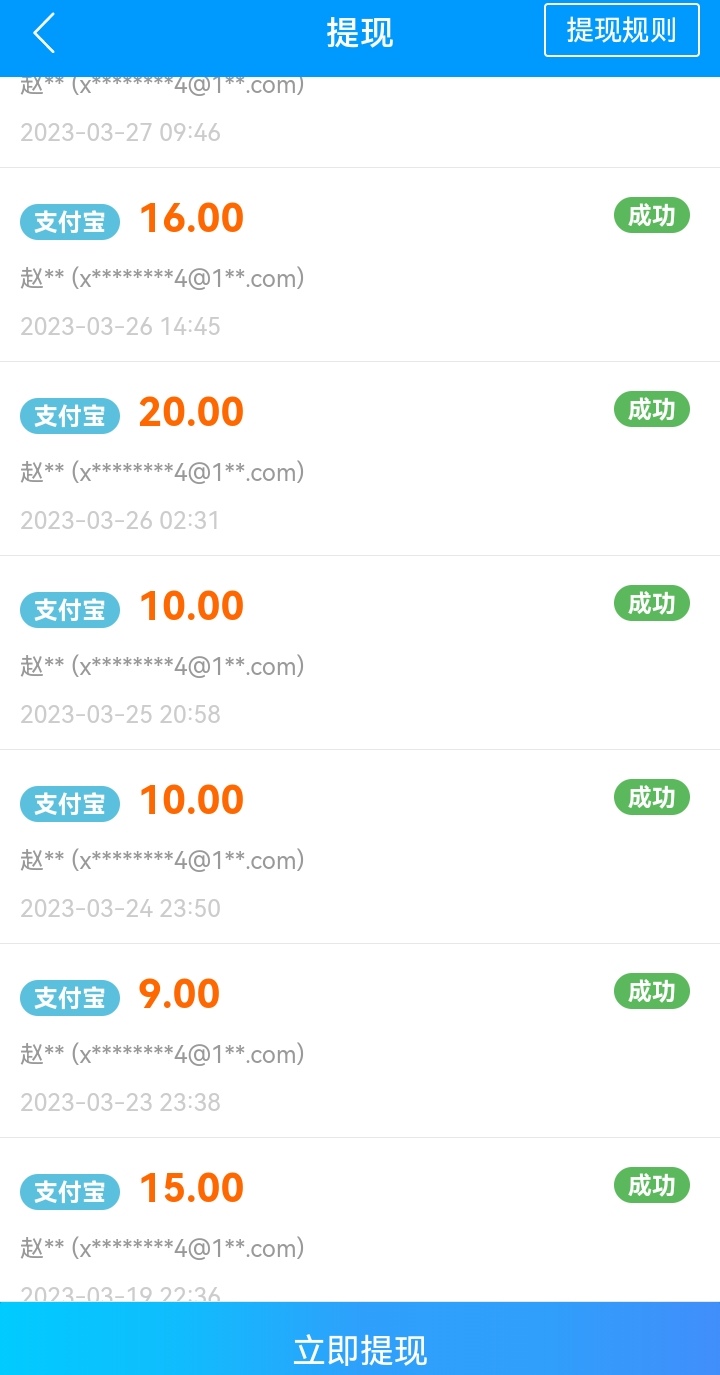Select the 20.00 withdrawal amount
The width and height of the screenshot is (720, 1375).
[x=191, y=412]
